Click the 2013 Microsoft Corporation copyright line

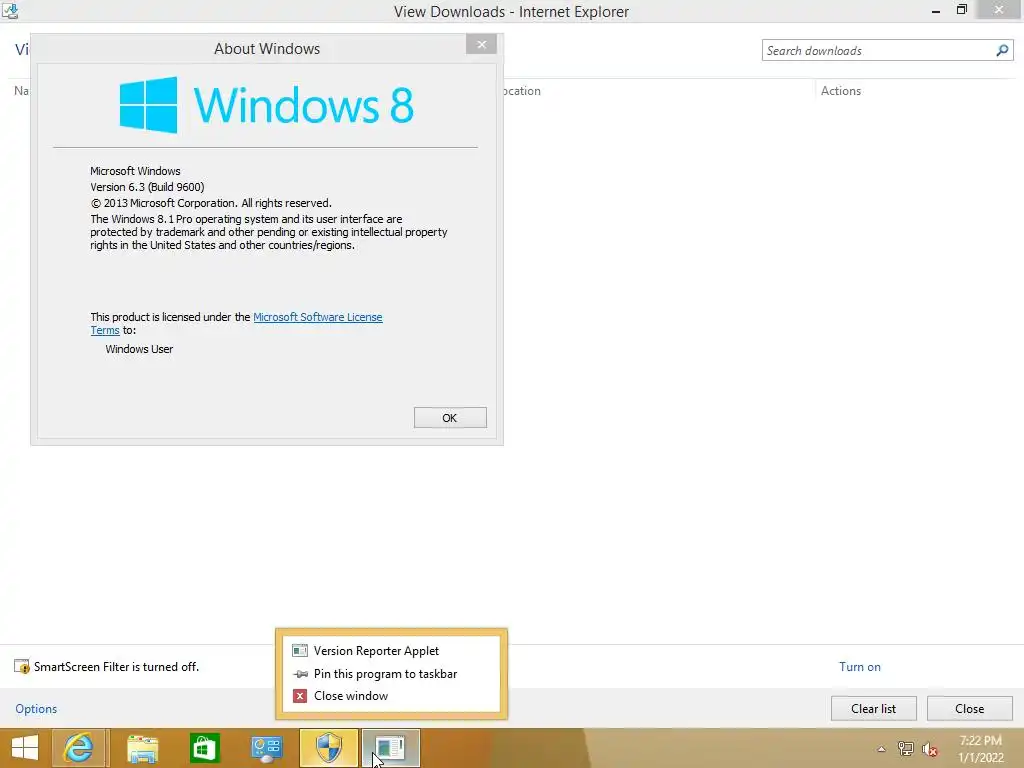211,203
